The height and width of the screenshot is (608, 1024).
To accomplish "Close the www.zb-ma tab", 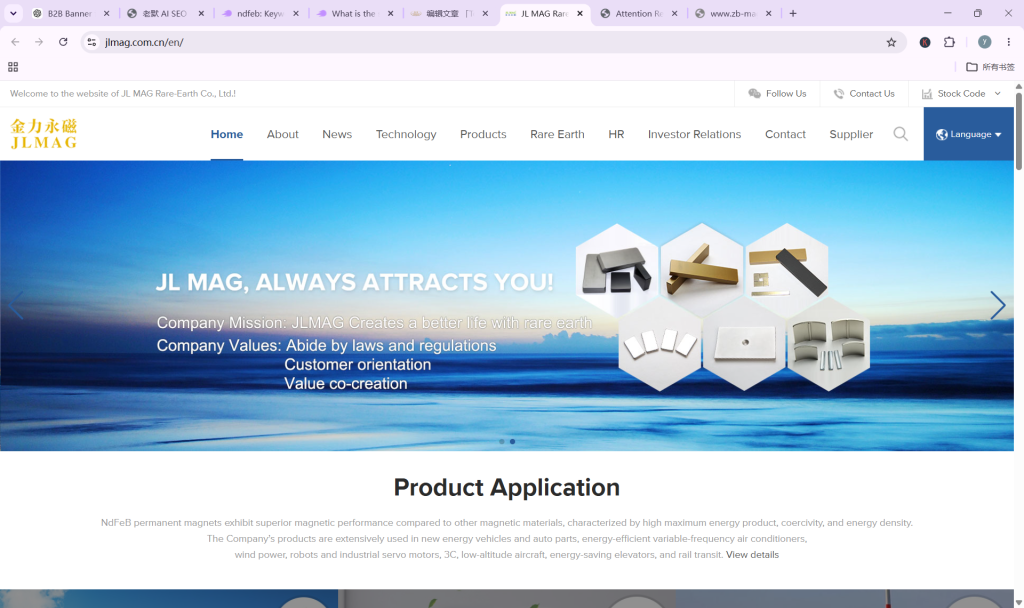I will pos(769,13).
